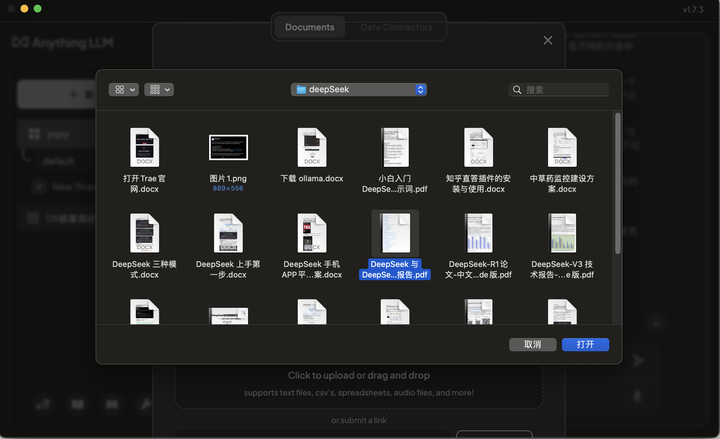Click the label DeepSeek-V3 技术报告-...e 版.pdf
Viewport: 720px width, 439px height.
click(562, 270)
